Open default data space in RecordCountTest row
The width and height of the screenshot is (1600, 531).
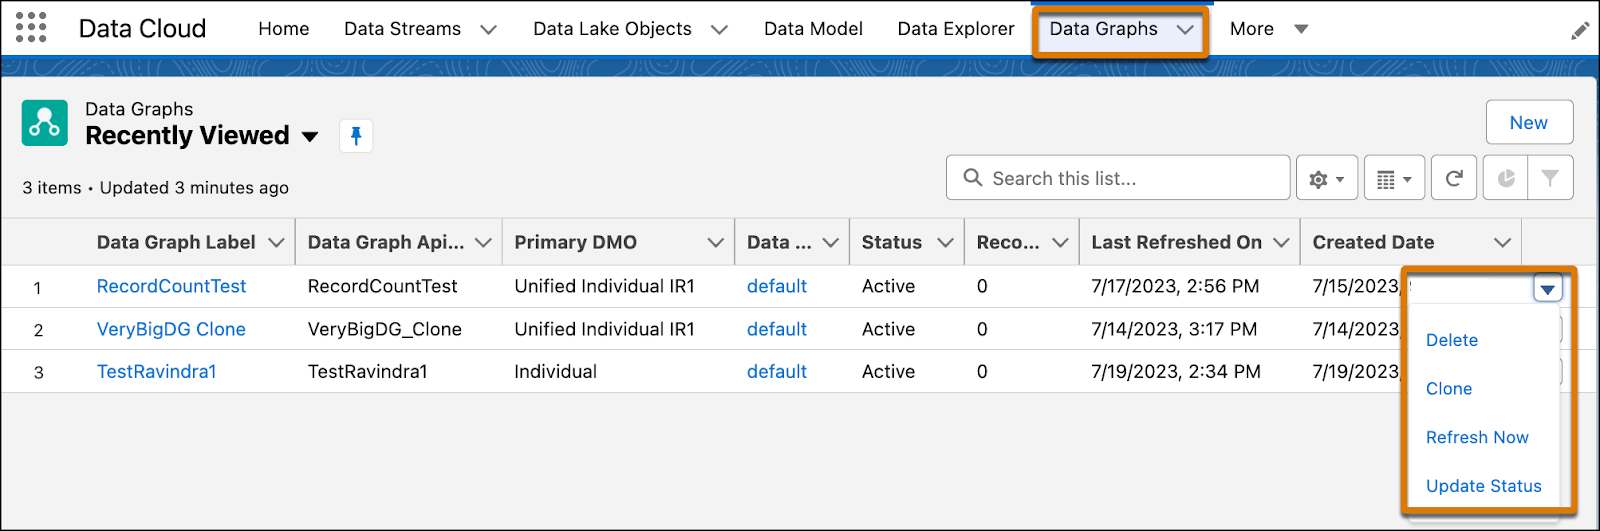coord(777,286)
